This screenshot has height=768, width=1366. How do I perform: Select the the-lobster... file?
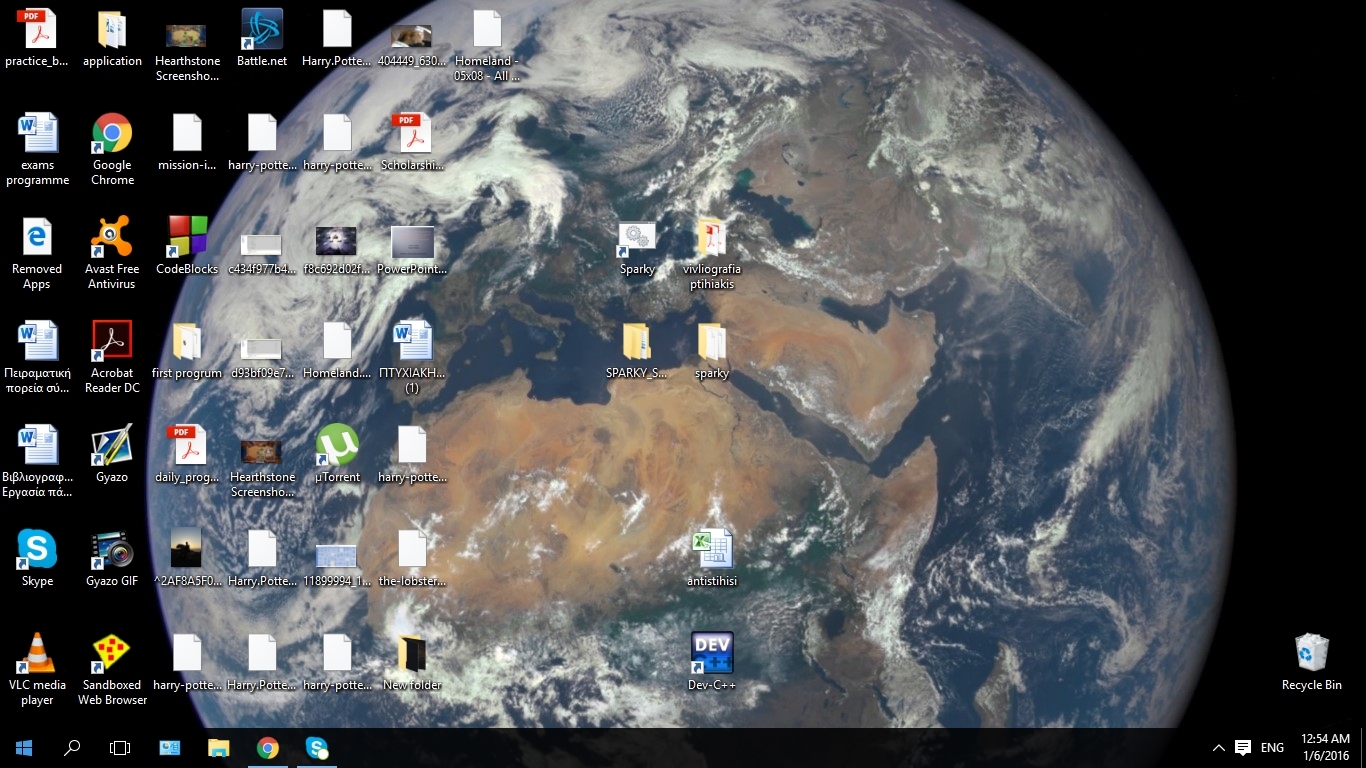click(x=412, y=558)
